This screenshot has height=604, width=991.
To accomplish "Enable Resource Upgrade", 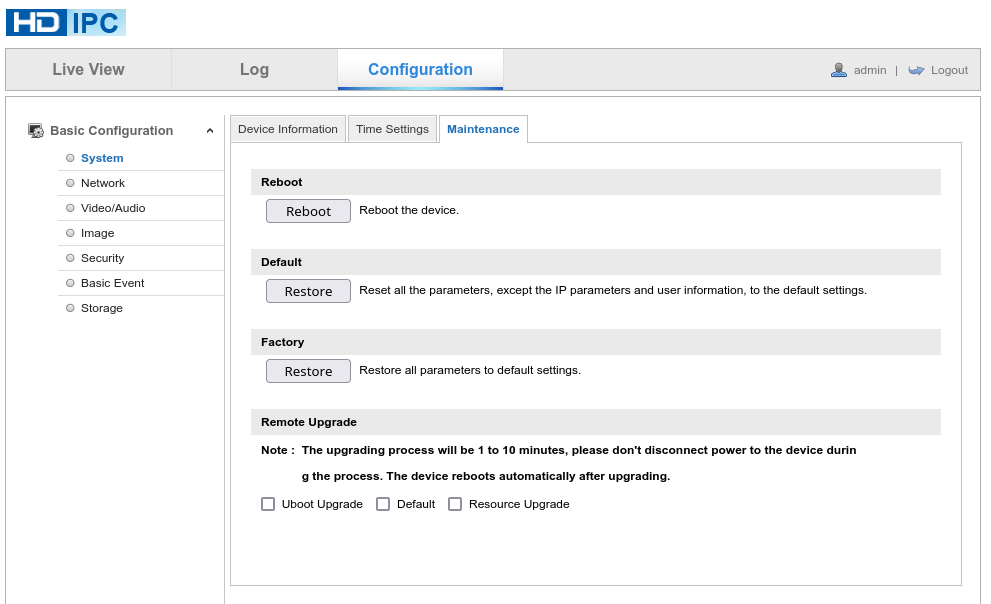I will (455, 504).
